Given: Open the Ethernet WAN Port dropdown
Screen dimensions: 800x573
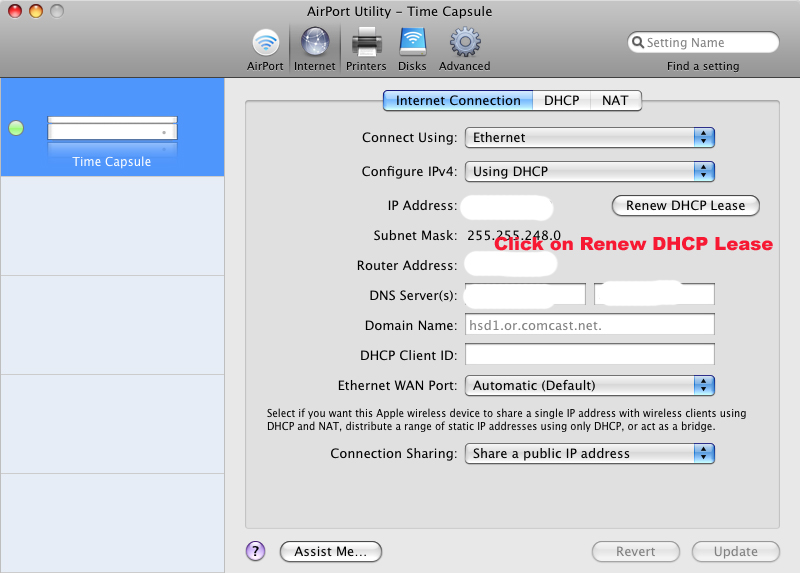Looking at the screenshot, I should tap(590, 385).
